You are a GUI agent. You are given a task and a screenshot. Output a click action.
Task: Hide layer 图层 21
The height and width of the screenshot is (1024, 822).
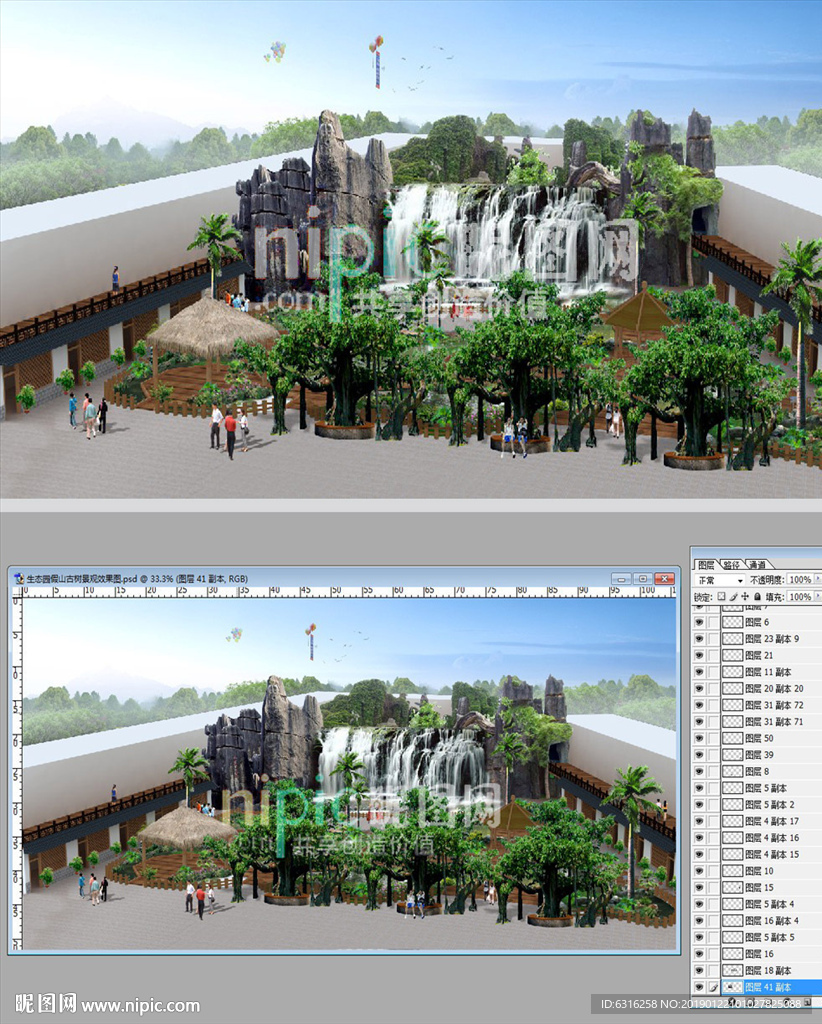click(699, 655)
